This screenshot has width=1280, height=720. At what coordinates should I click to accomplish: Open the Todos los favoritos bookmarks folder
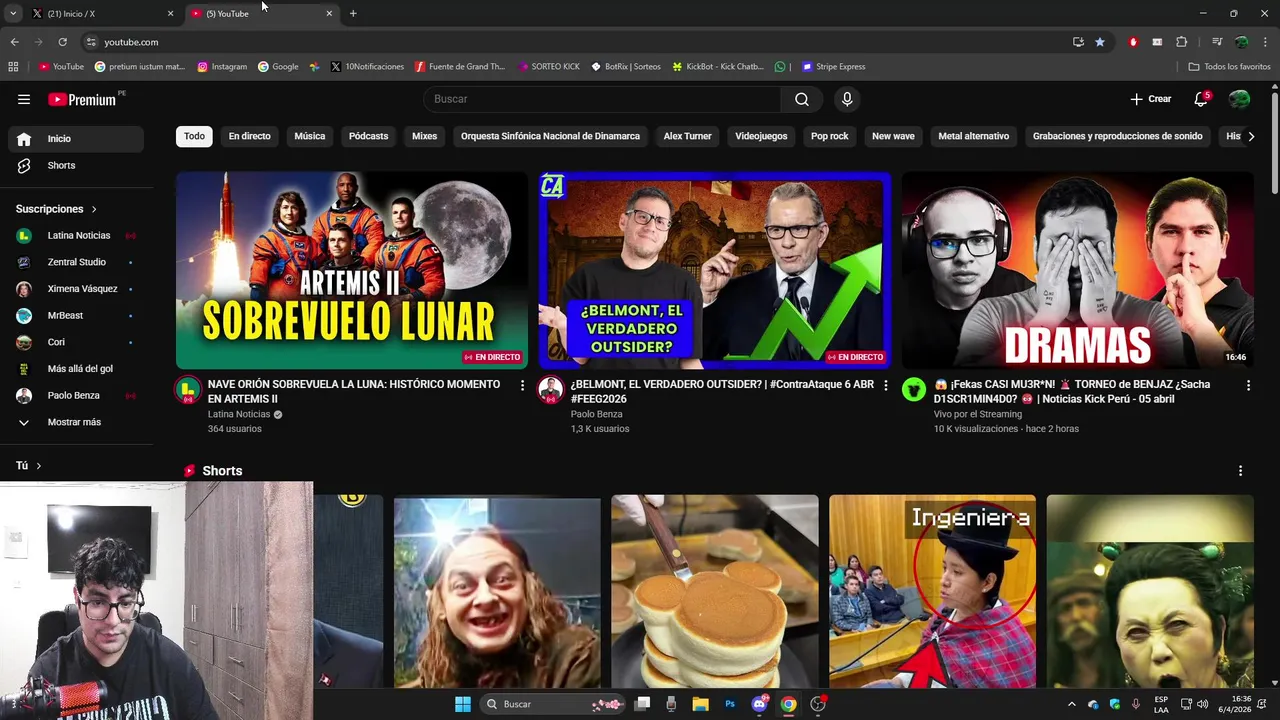(1230, 67)
